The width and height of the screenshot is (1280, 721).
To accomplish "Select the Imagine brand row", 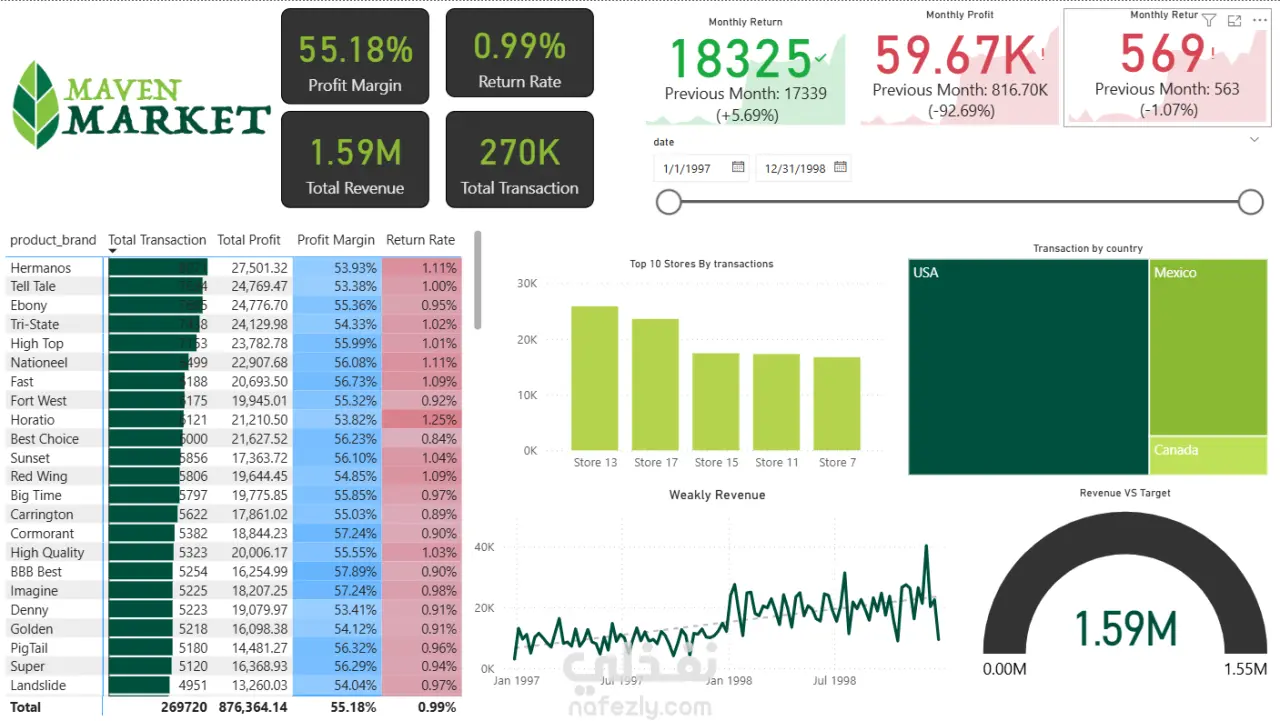I will click(x=234, y=590).
